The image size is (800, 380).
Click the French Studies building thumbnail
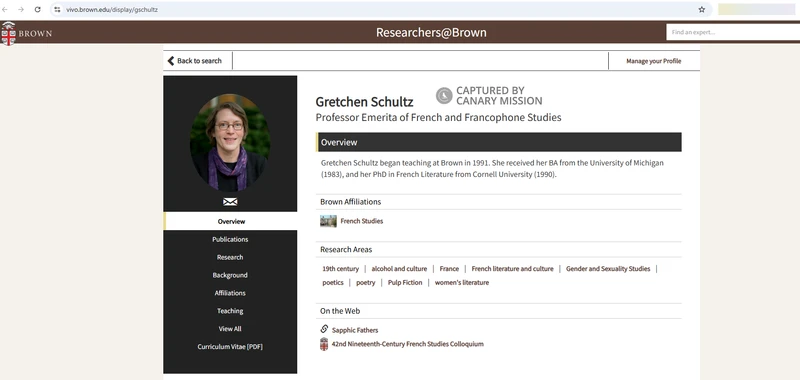[x=328, y=221]
